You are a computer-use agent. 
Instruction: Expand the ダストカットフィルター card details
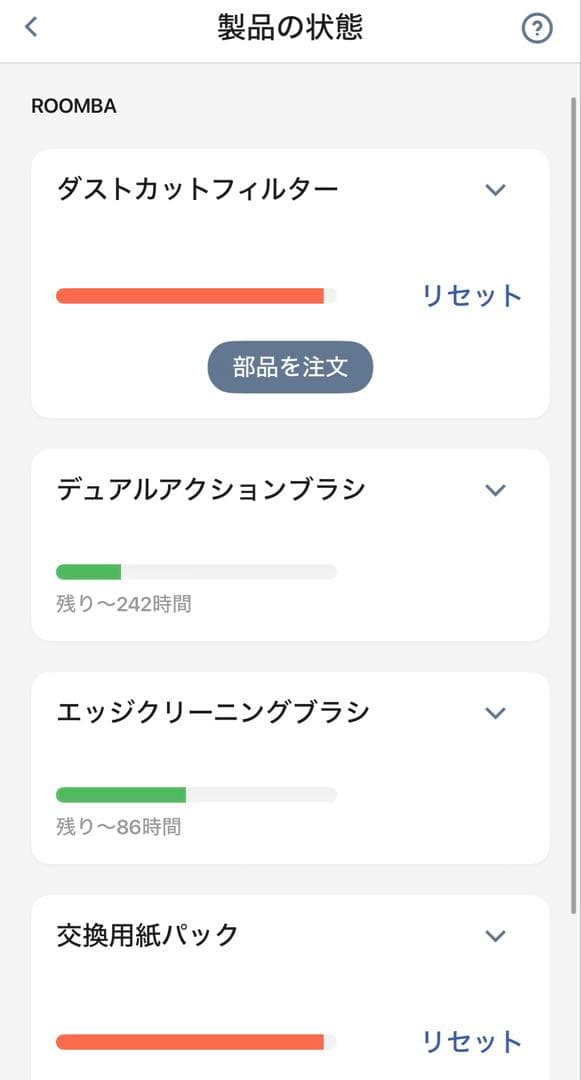[495, 188]
